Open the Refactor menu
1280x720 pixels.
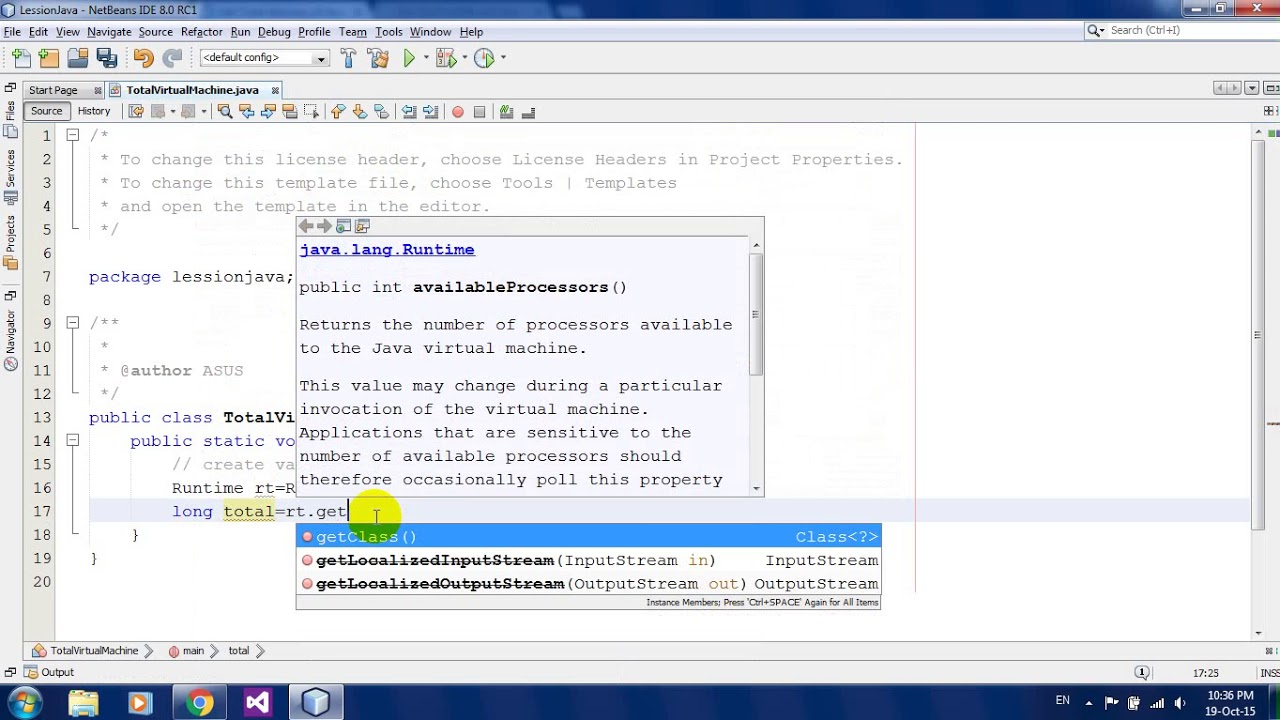201,32
